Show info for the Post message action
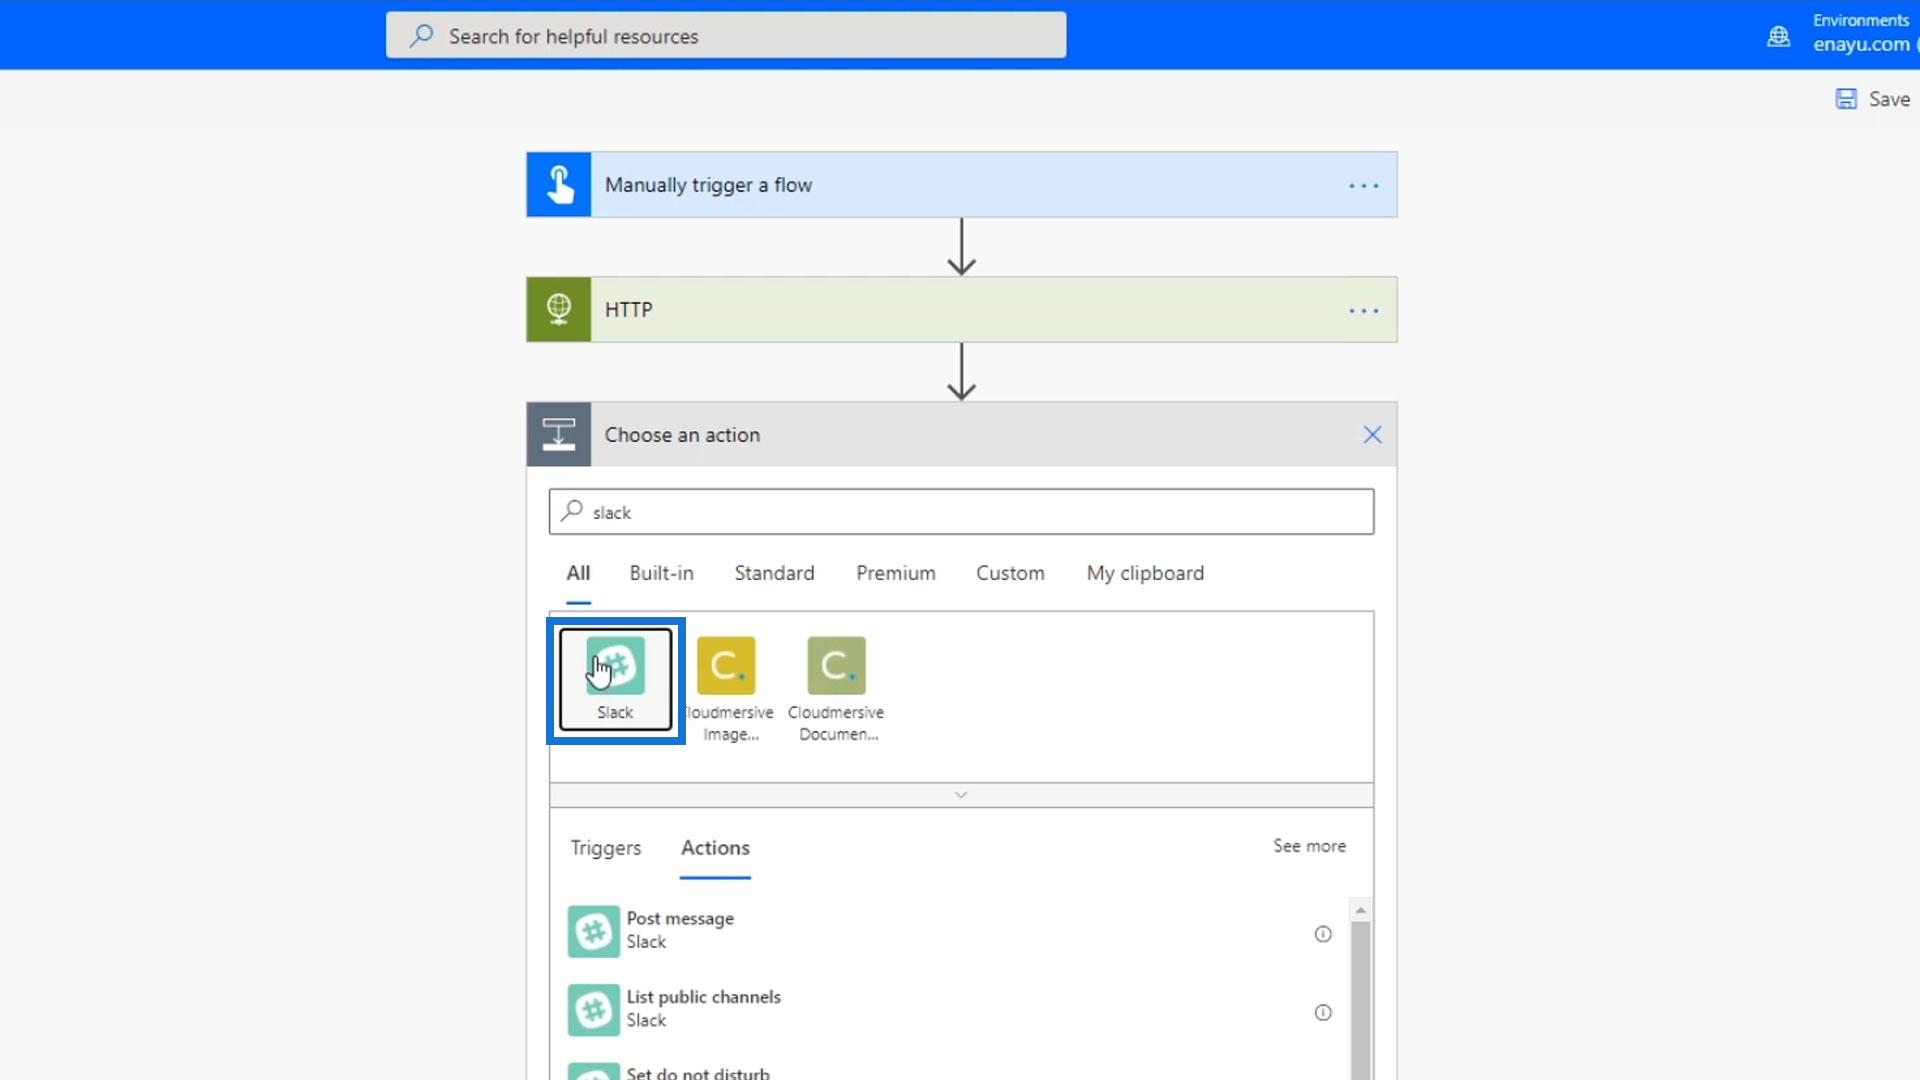This screenshot has width=1920, height=1080. coord(1322,934)
